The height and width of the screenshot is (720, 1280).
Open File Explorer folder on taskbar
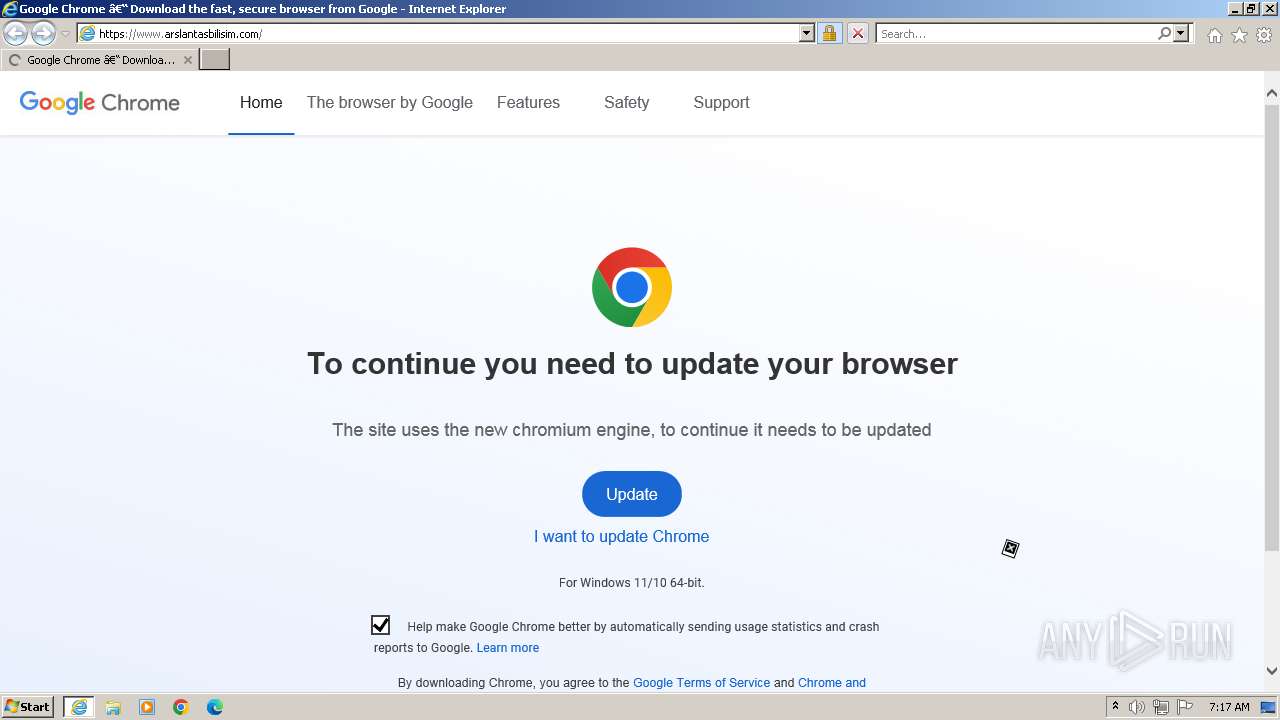[113, 707]
